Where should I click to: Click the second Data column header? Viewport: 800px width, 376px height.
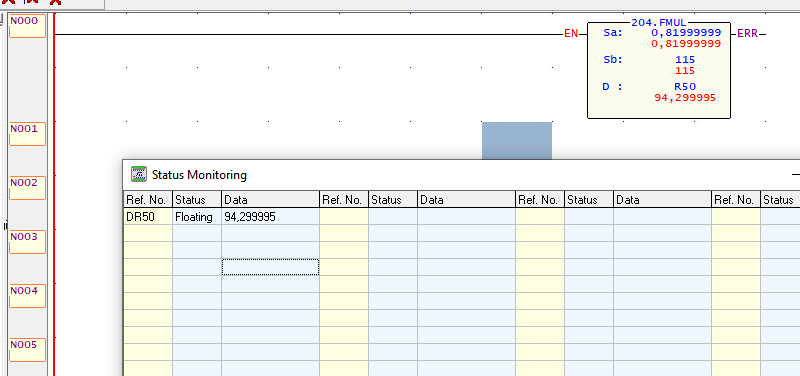[466, 200]
